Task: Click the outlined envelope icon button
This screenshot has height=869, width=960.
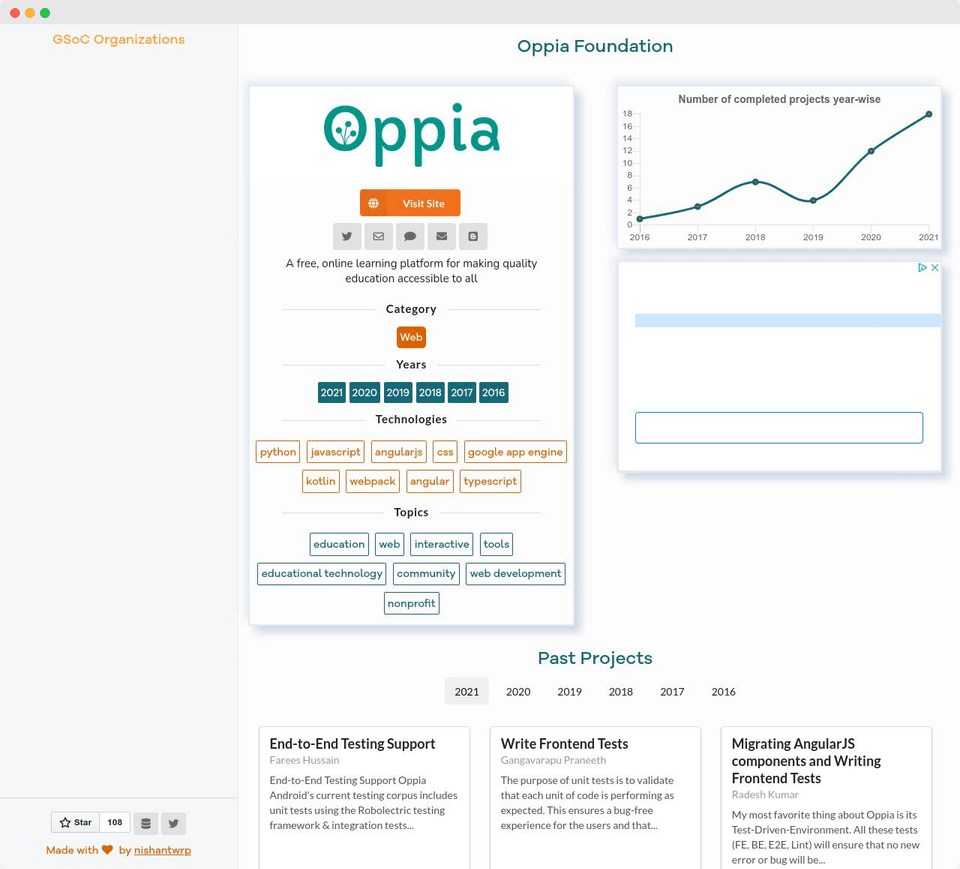Action: tap(378, 236)
